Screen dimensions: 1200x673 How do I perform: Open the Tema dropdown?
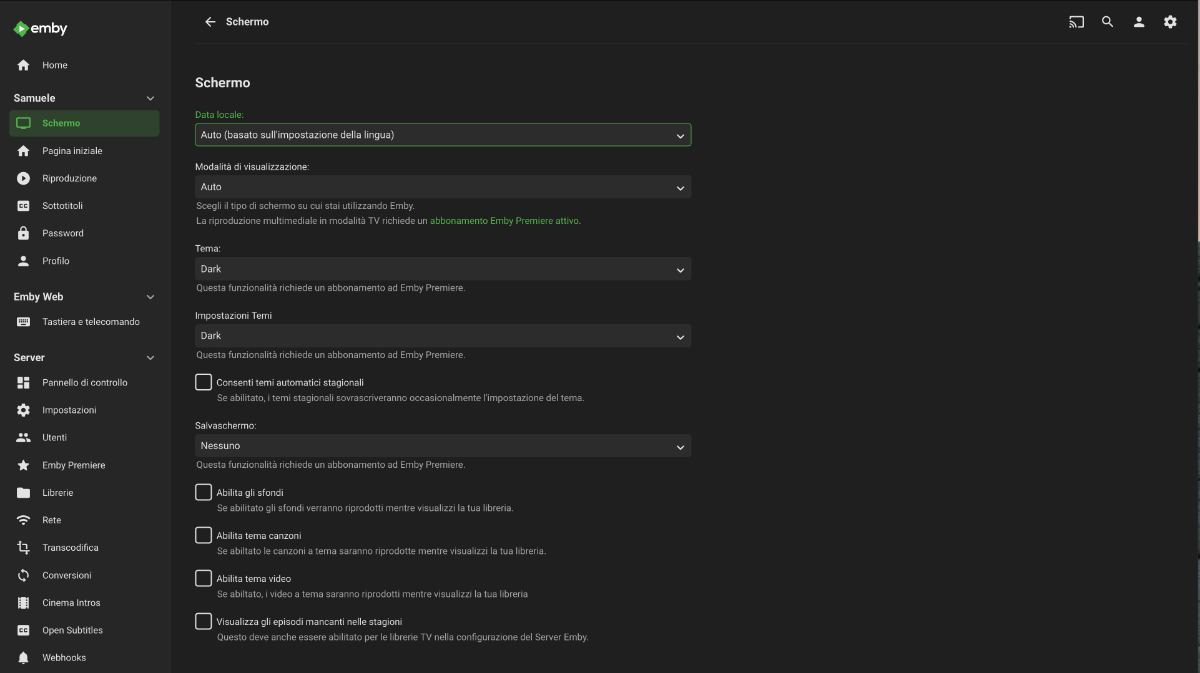click(x=442, y=269)
